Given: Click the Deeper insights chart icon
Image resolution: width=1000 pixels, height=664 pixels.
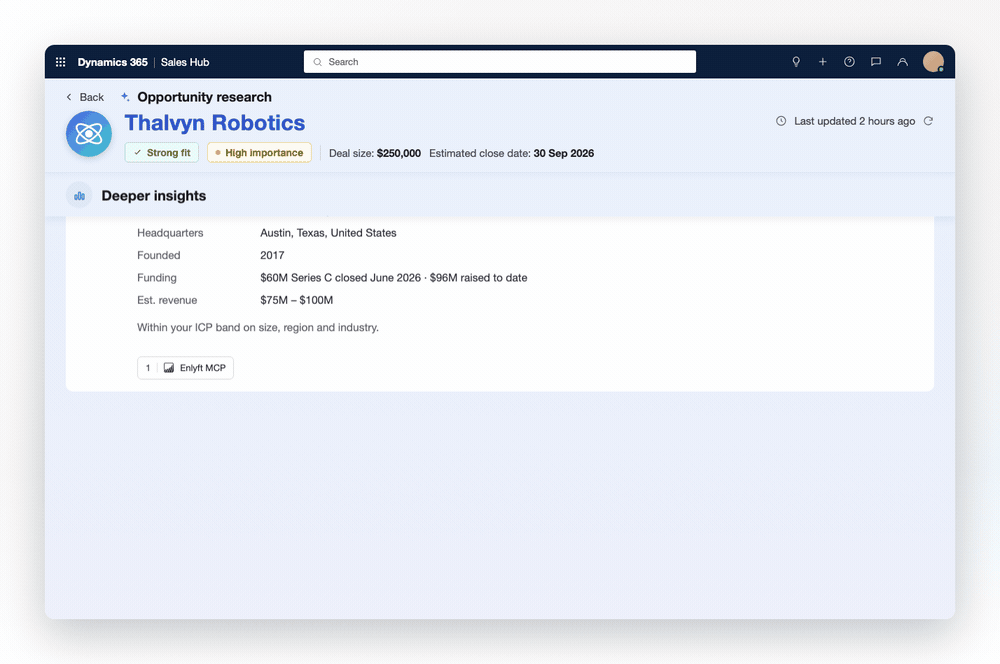Looking at the screenshot, I should pos(79,196).
